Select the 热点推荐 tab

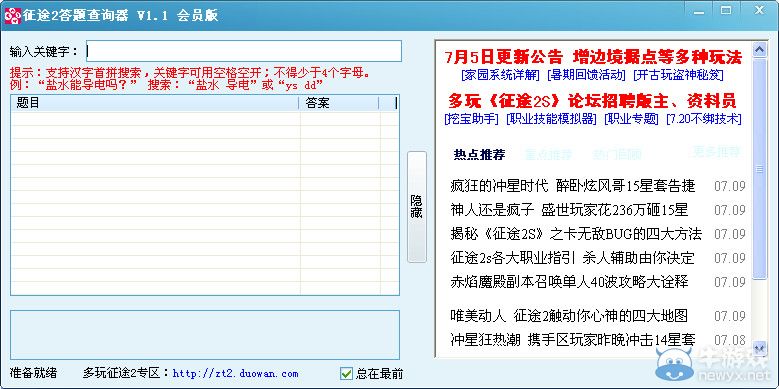point(479,155)
